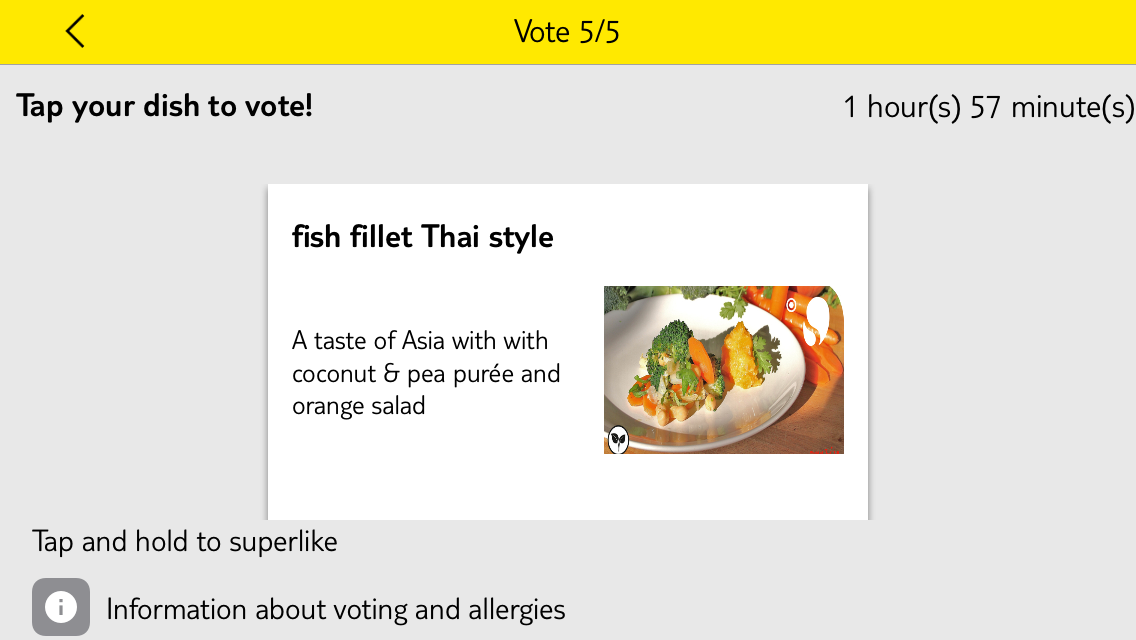
Task: Tap the yellow header bar's empty right side
Action: click(x=906, y=32)
